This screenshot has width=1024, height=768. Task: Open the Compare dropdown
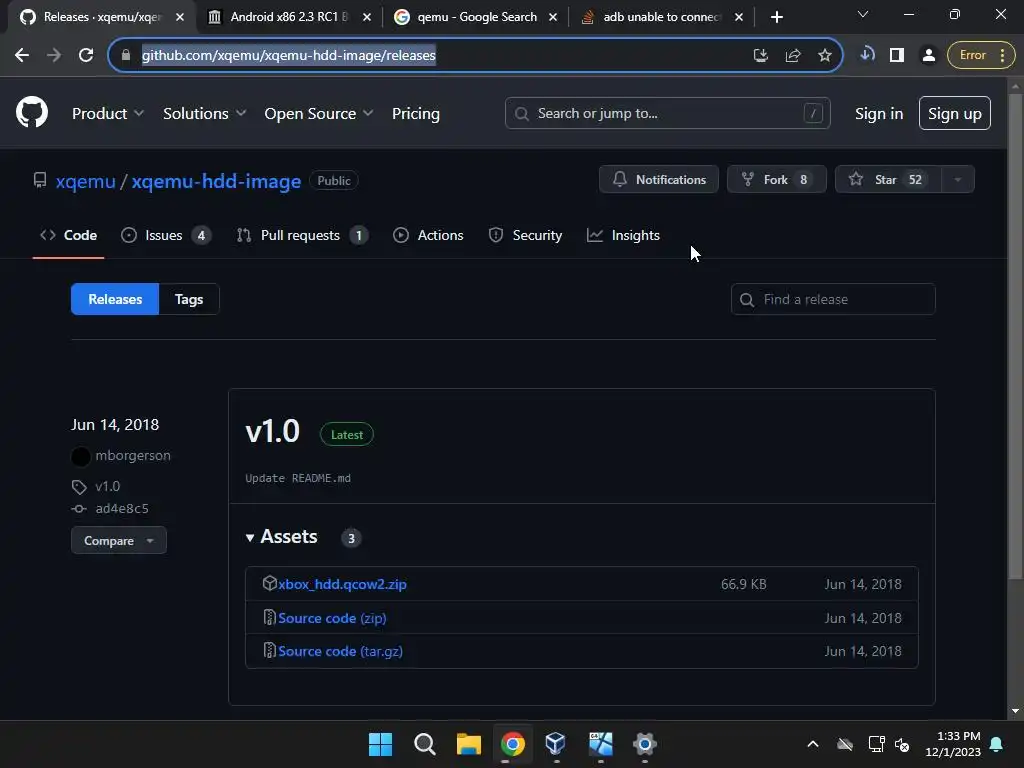point(119,541)
